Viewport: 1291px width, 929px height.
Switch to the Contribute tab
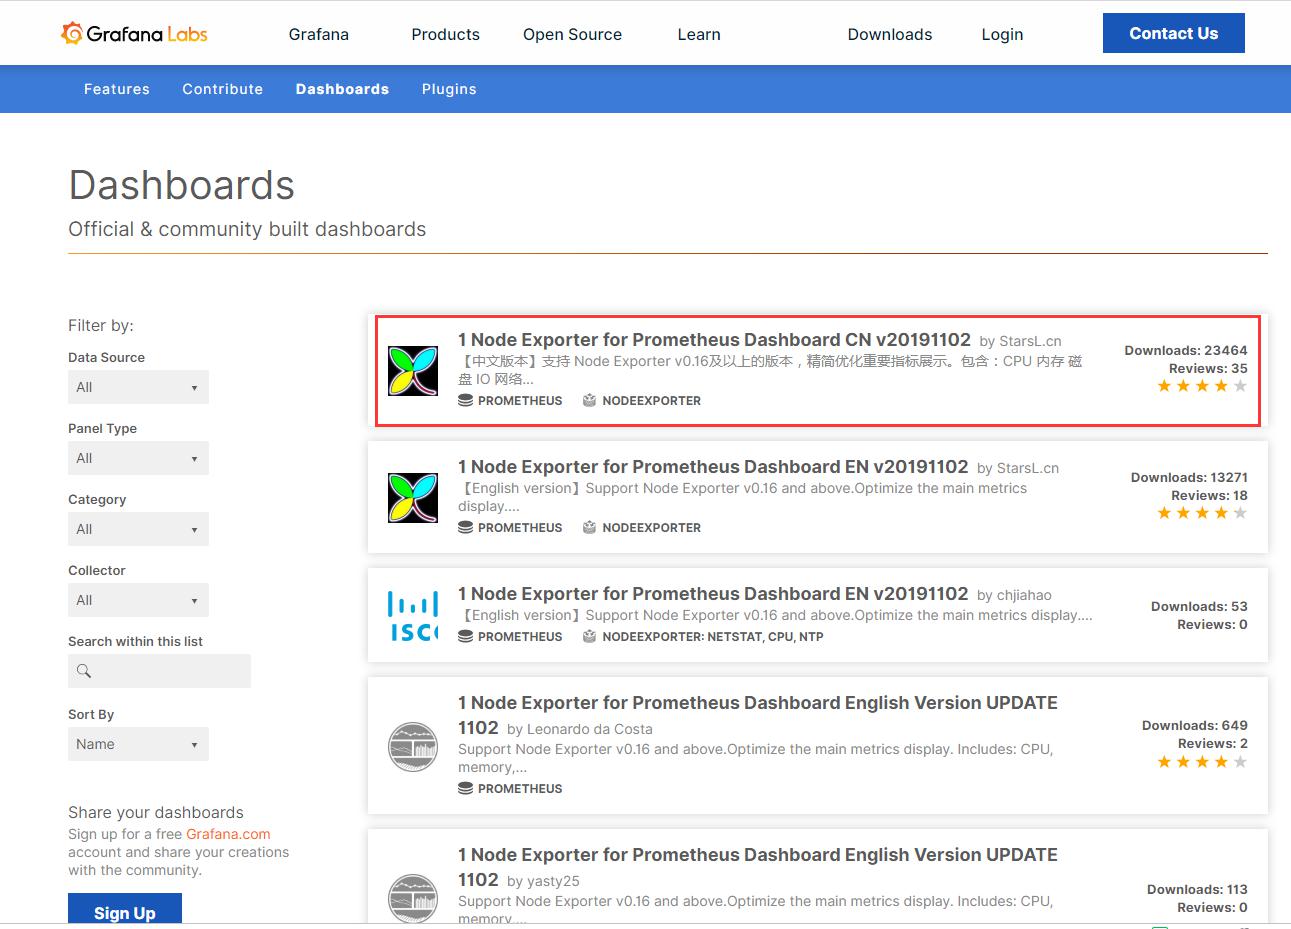coord(222,89)
